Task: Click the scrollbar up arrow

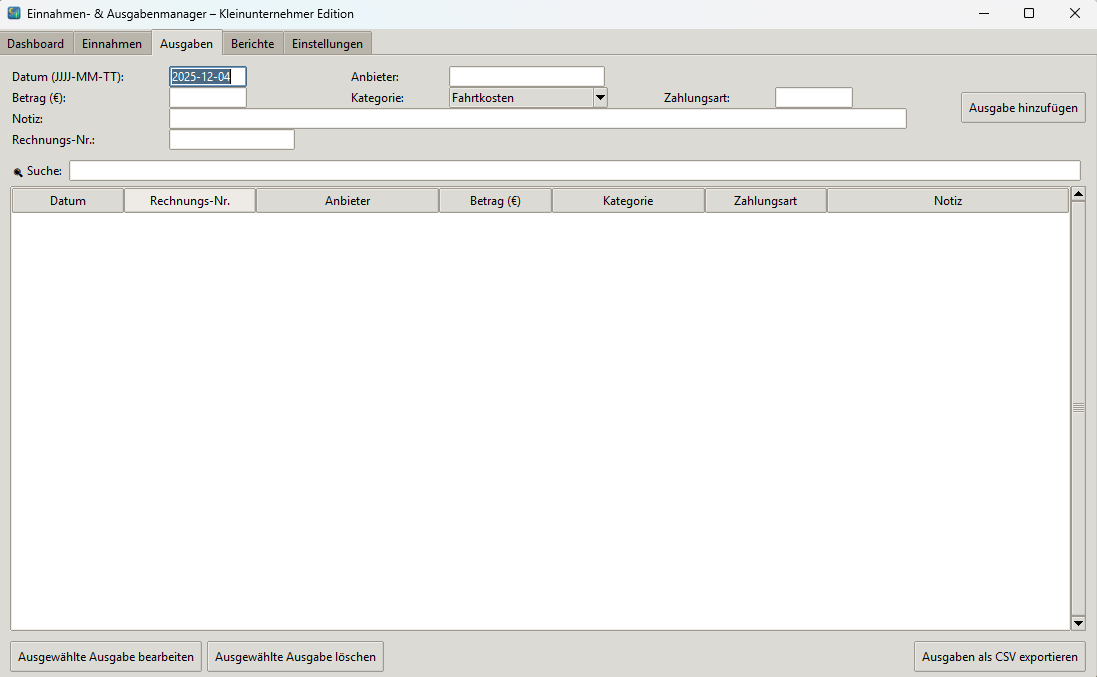Action: point(1078,193)
